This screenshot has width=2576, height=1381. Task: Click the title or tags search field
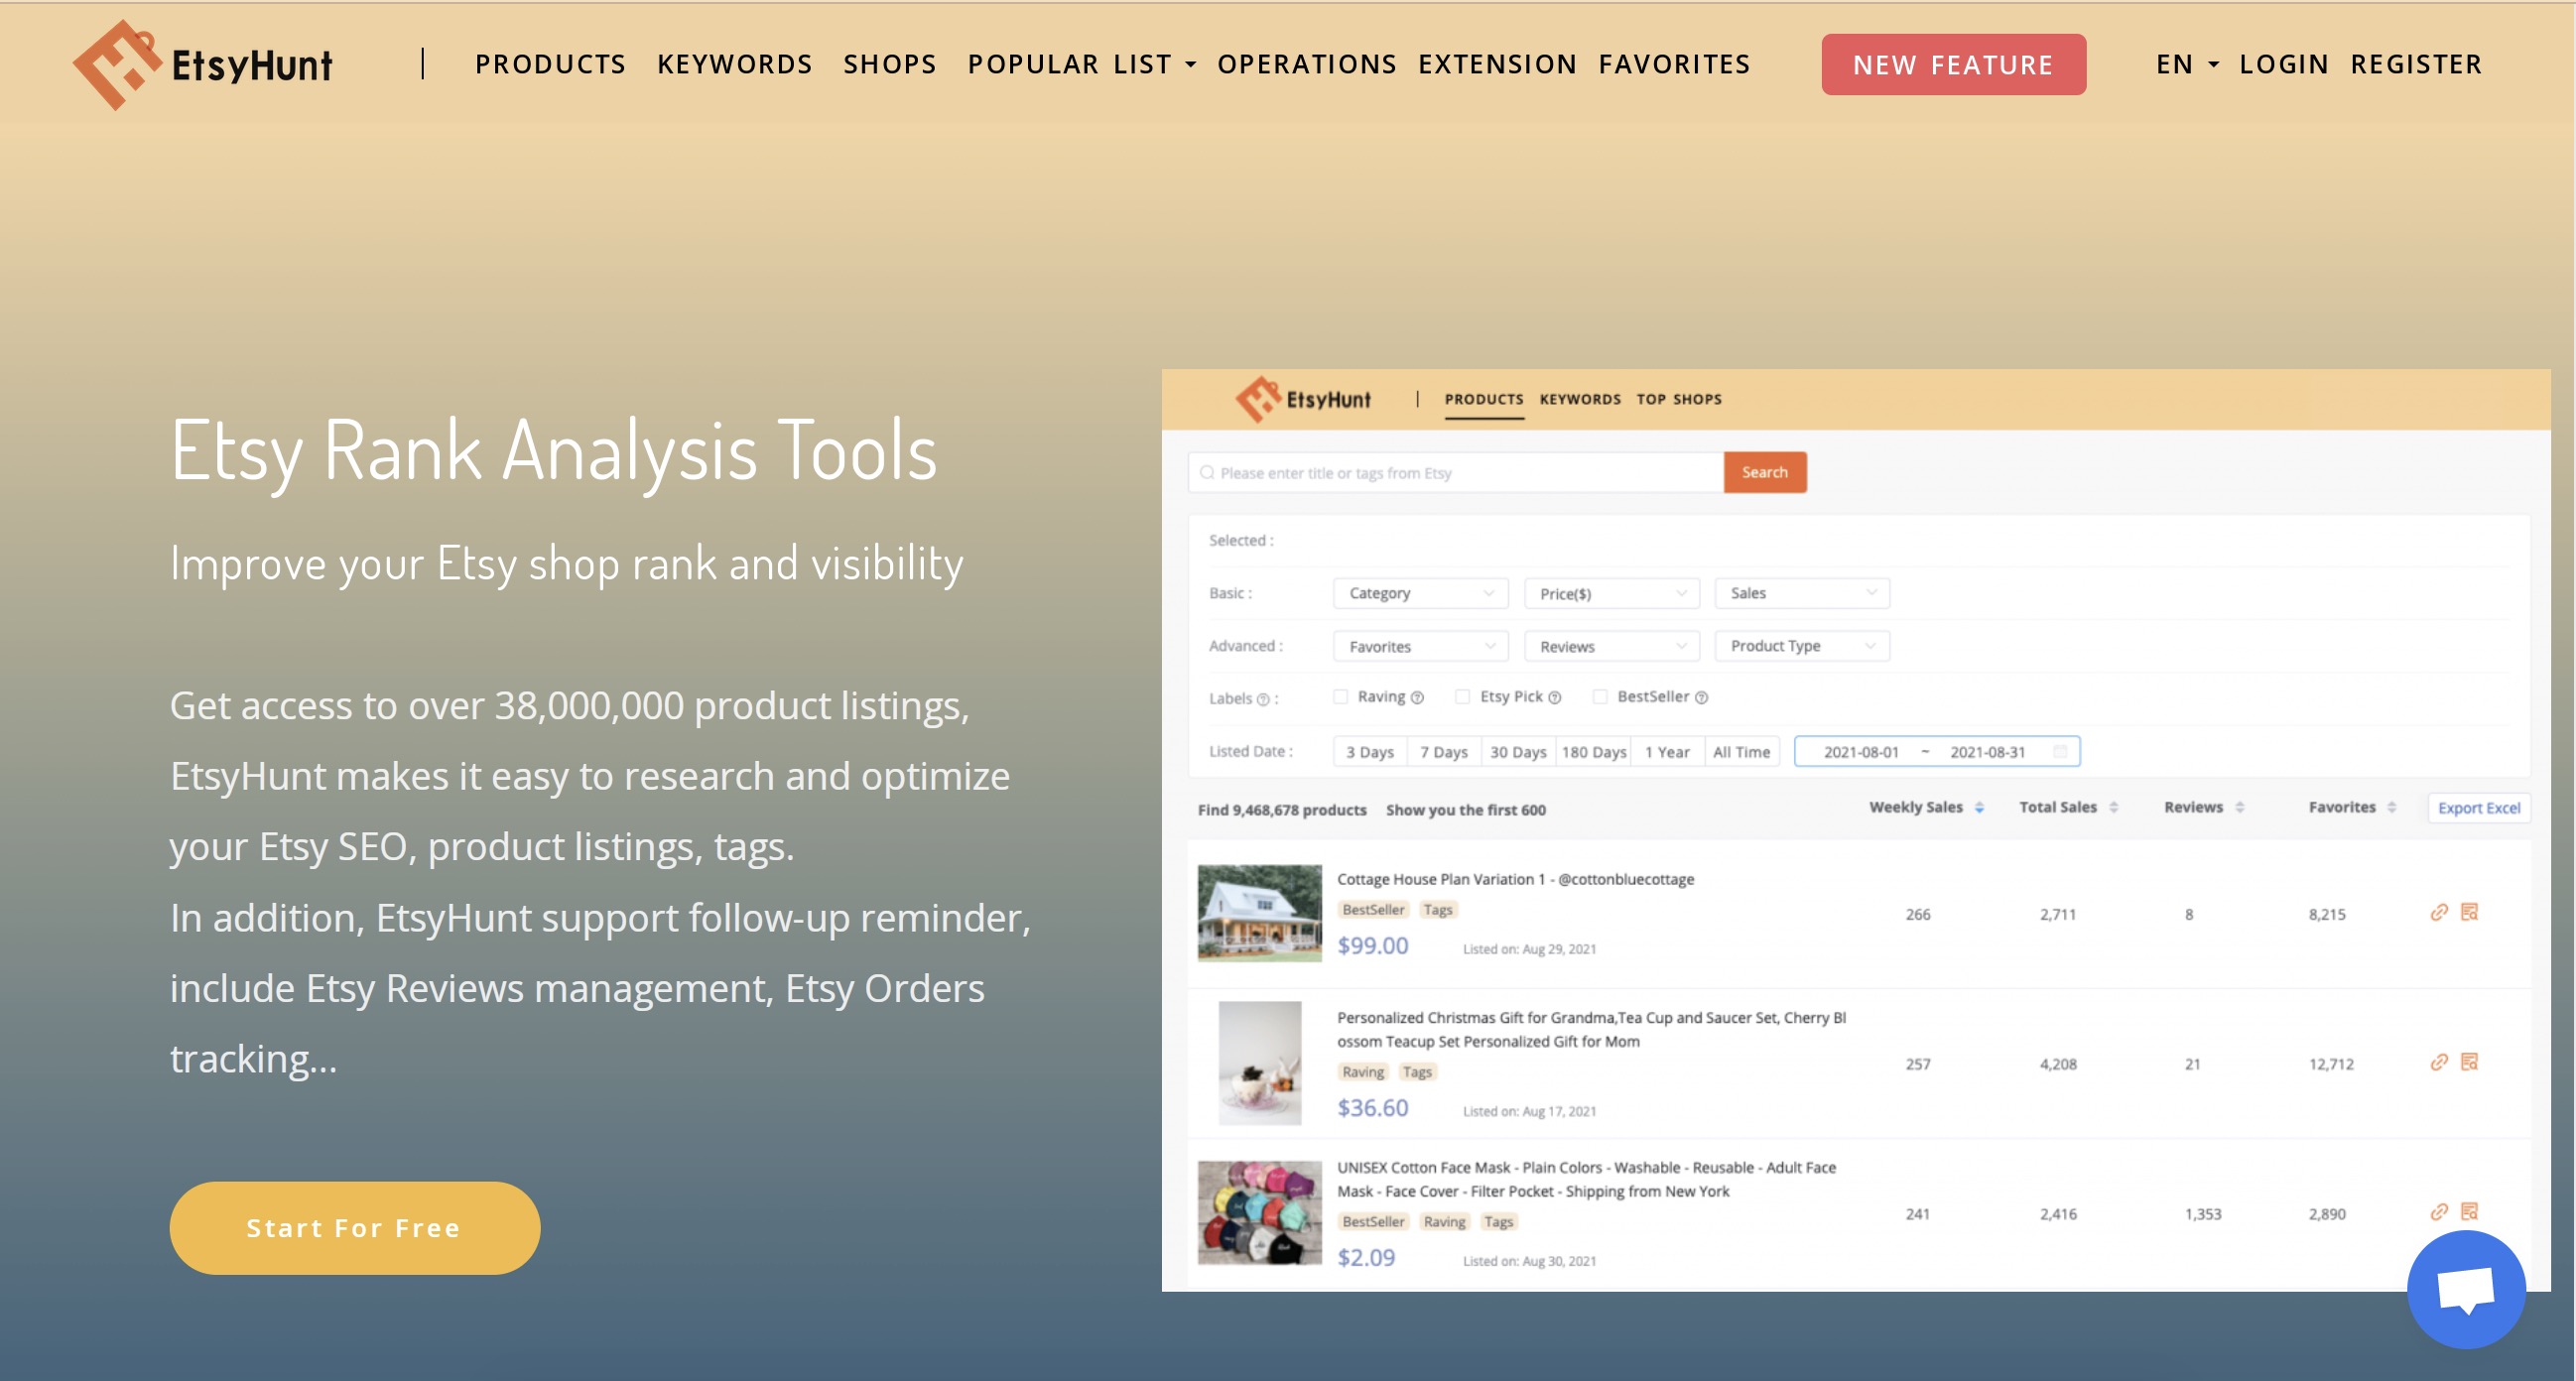pos(1456,473)
